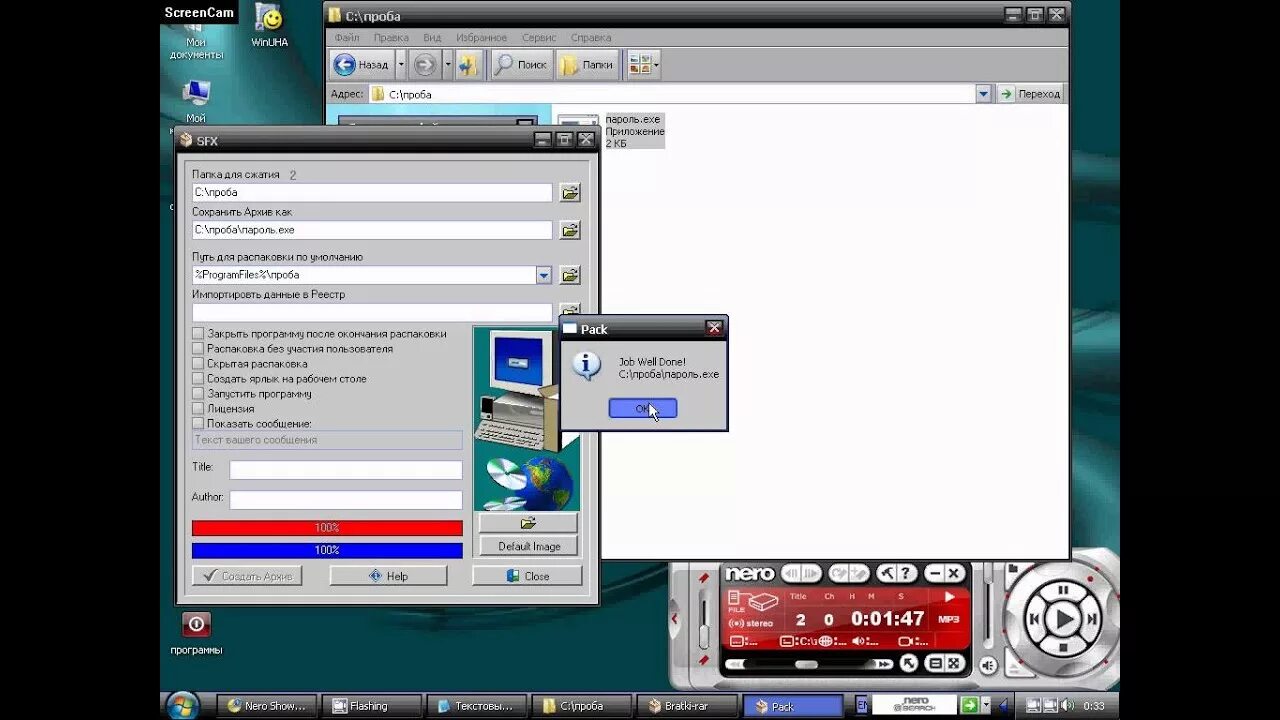Viewport: 1280px width, 720px height.
Task: Tick the Скрытая распаковка checkbox
Action: 198,364
